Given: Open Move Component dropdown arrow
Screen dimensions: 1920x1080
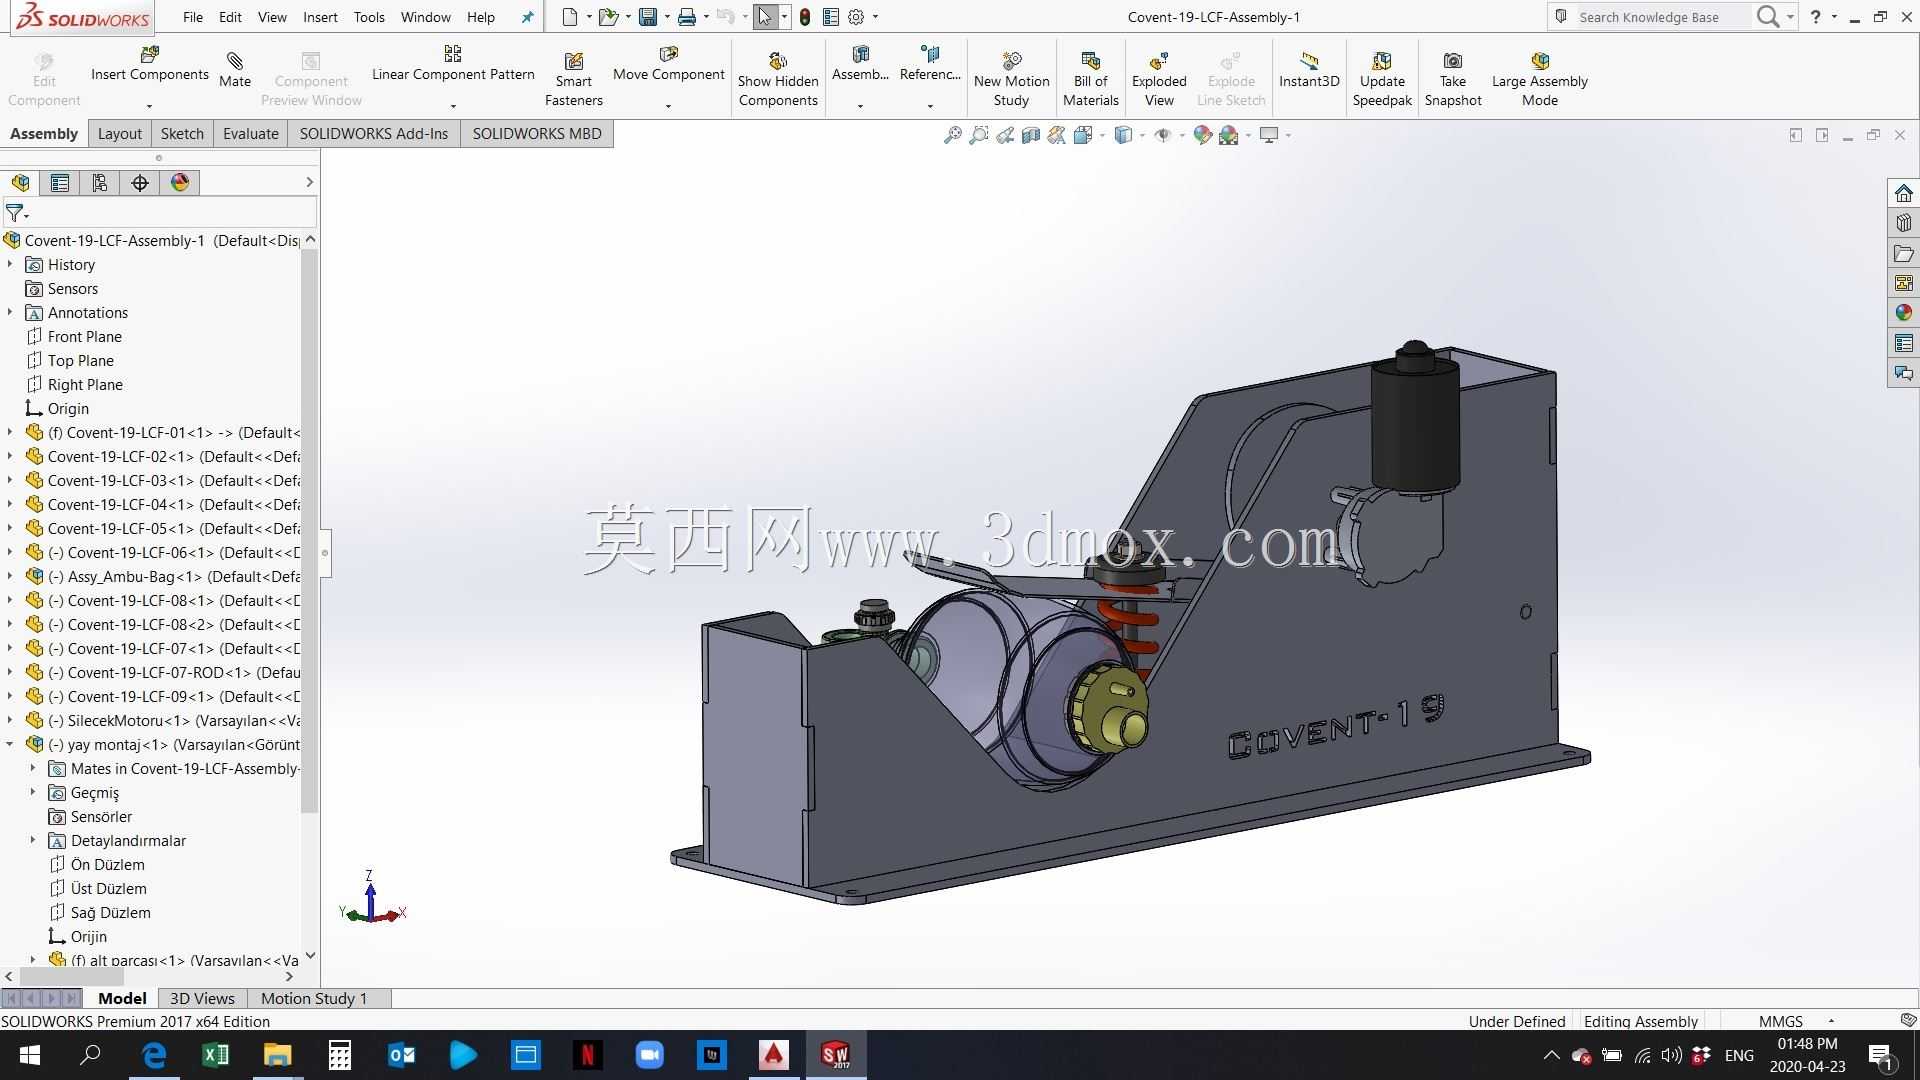Looking at the screenshot, I should pyautogui.click(x=668, y=106).
